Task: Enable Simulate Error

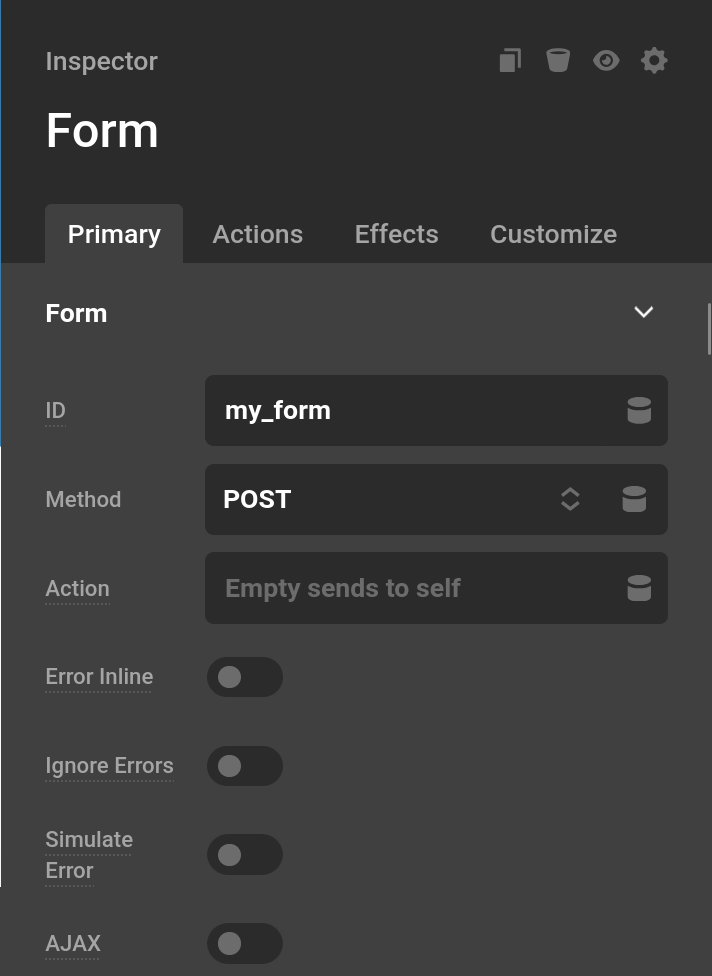Action: (245, 855)
